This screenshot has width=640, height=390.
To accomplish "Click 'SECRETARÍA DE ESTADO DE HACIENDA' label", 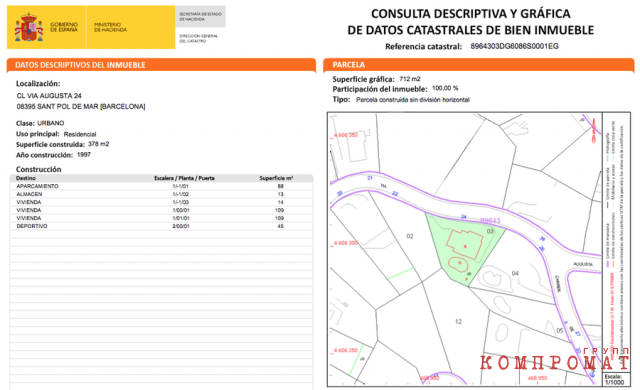I will [x=200, y=16].
